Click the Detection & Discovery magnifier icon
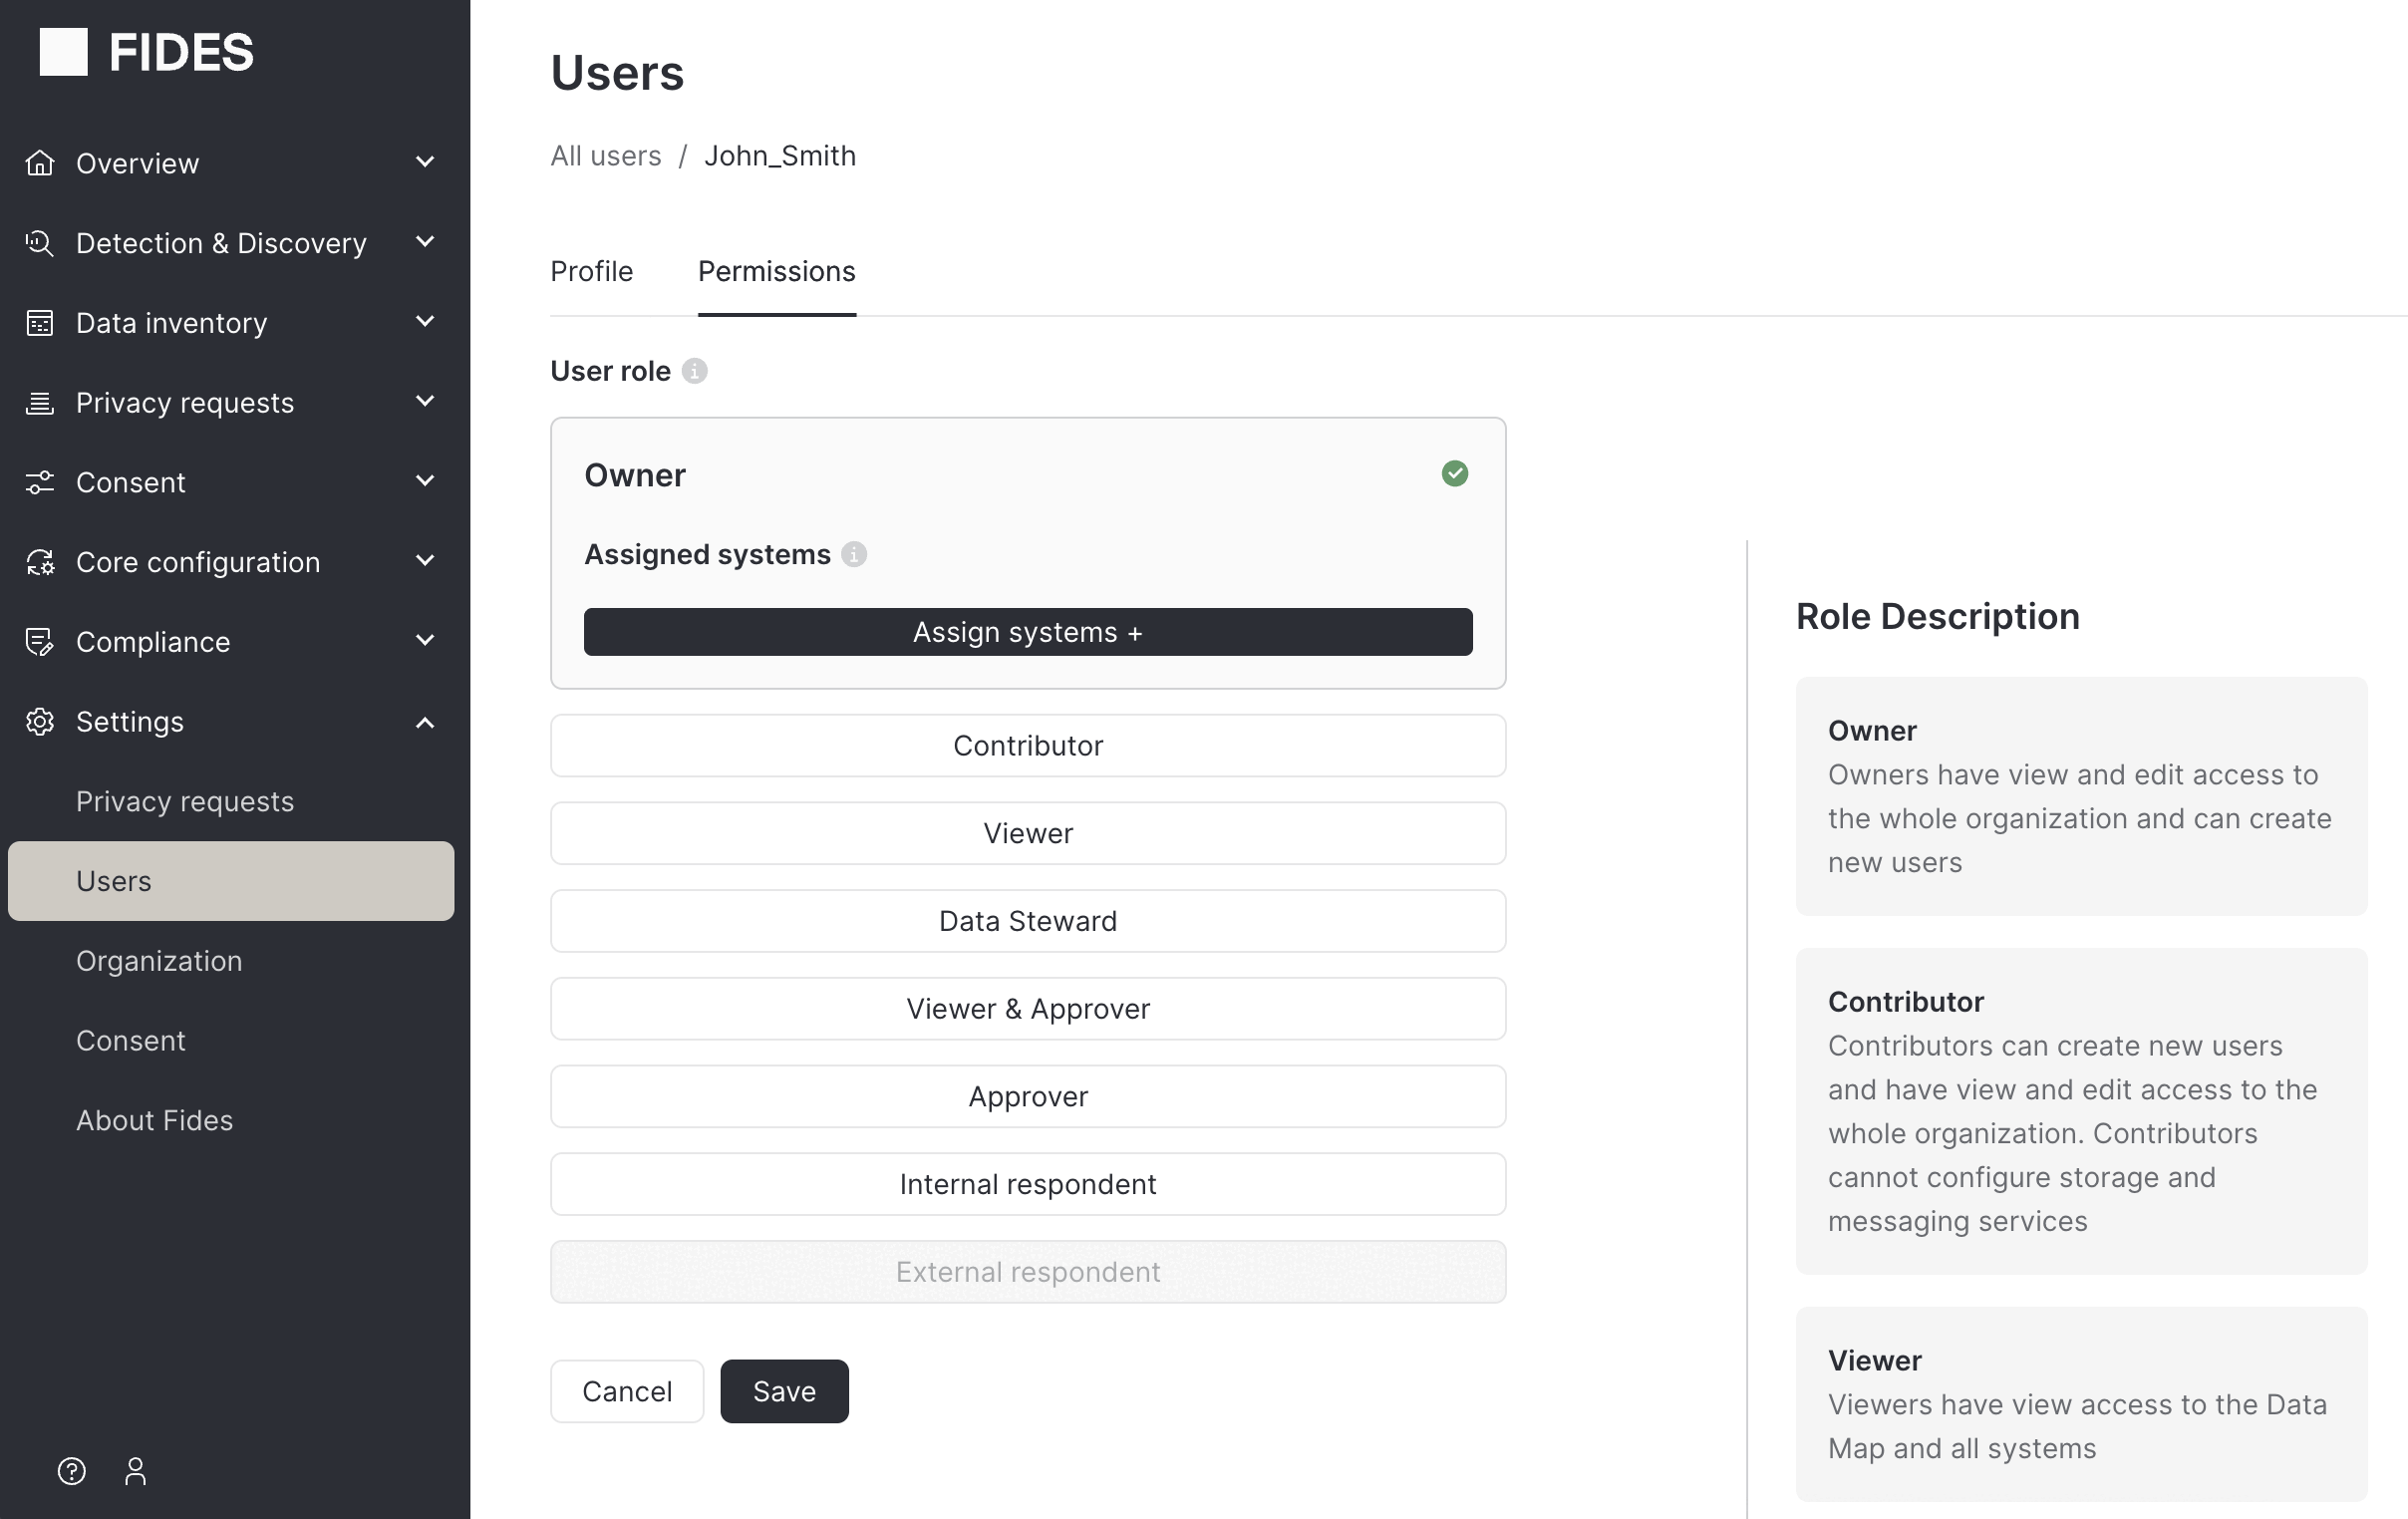Image resolution: width=2408 pixels, height=1519 pixels. [40, 242]
